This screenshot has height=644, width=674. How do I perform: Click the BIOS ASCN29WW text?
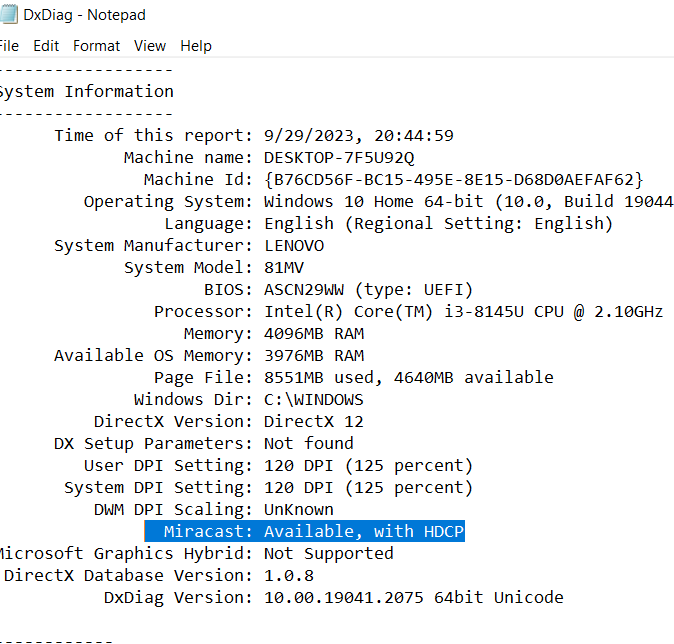304,290
